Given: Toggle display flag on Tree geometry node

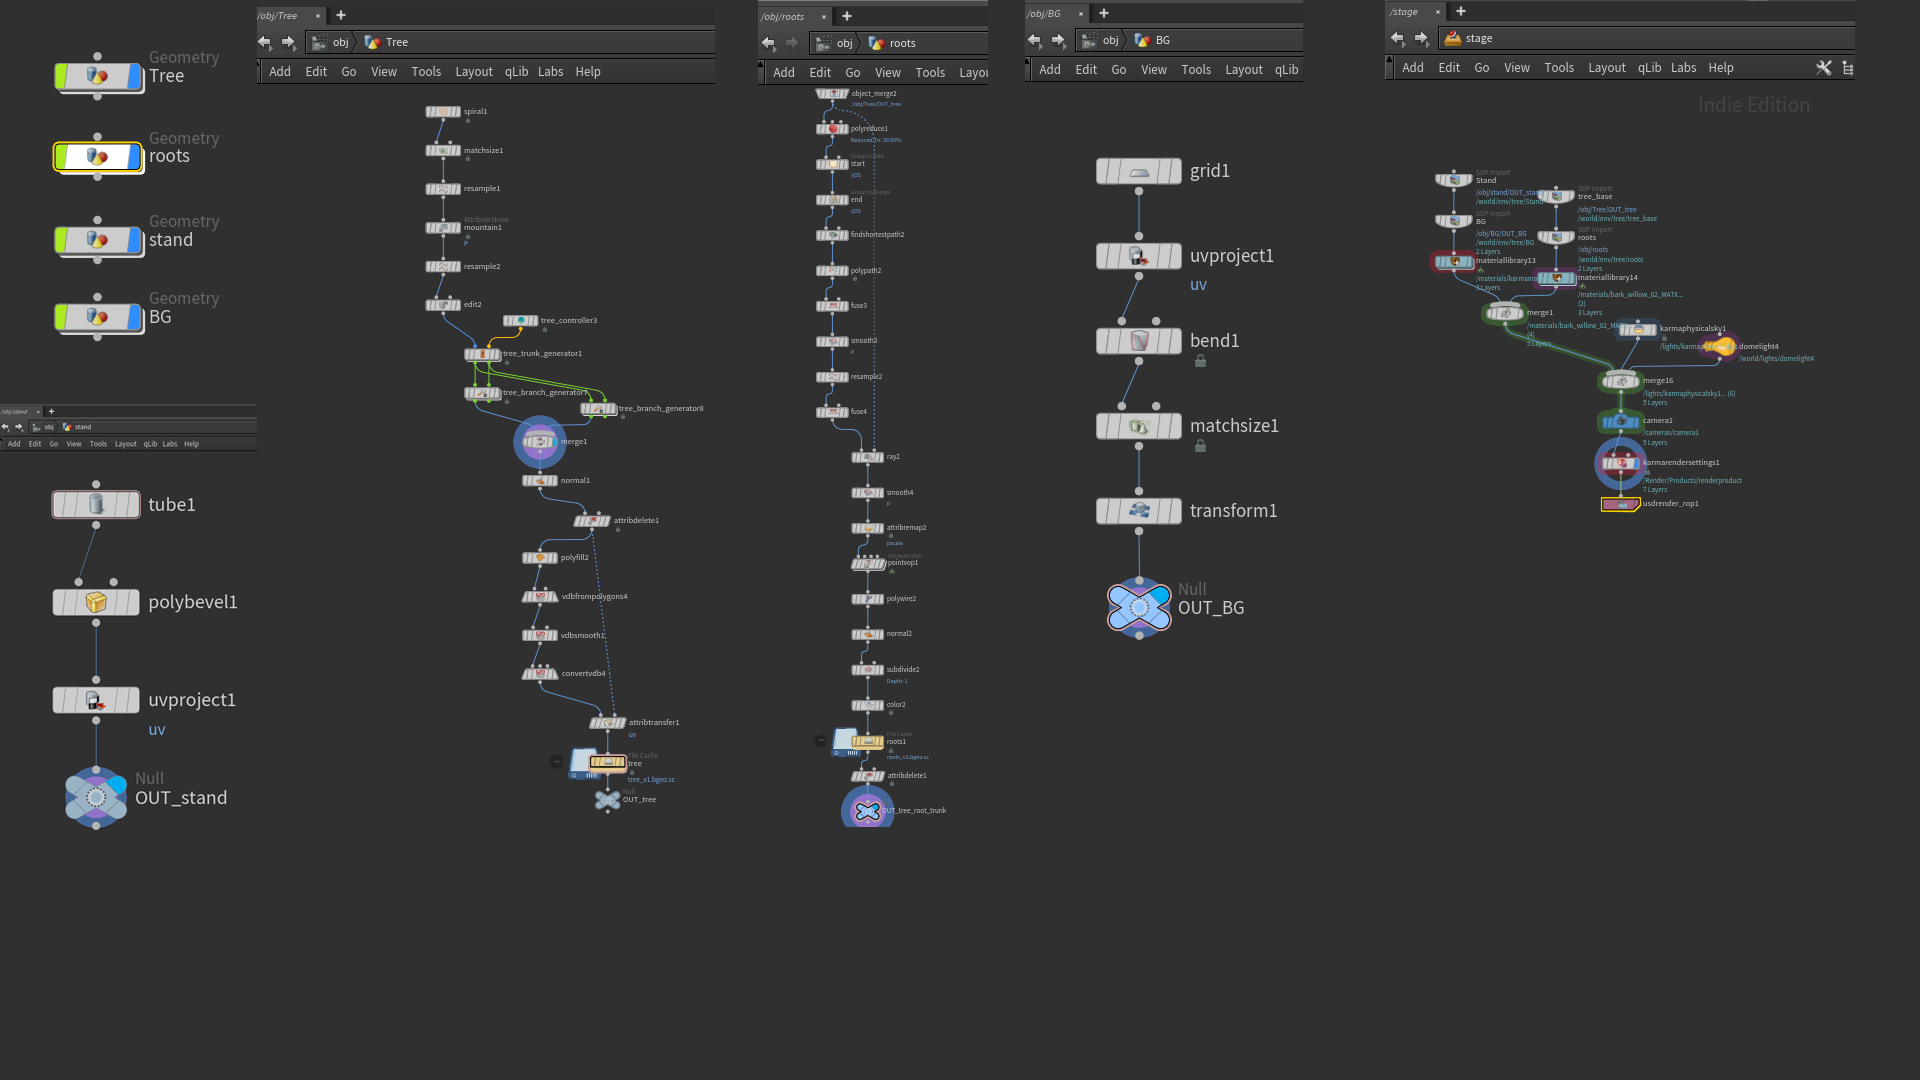Looking at the screenshot, I should [134, 76].
